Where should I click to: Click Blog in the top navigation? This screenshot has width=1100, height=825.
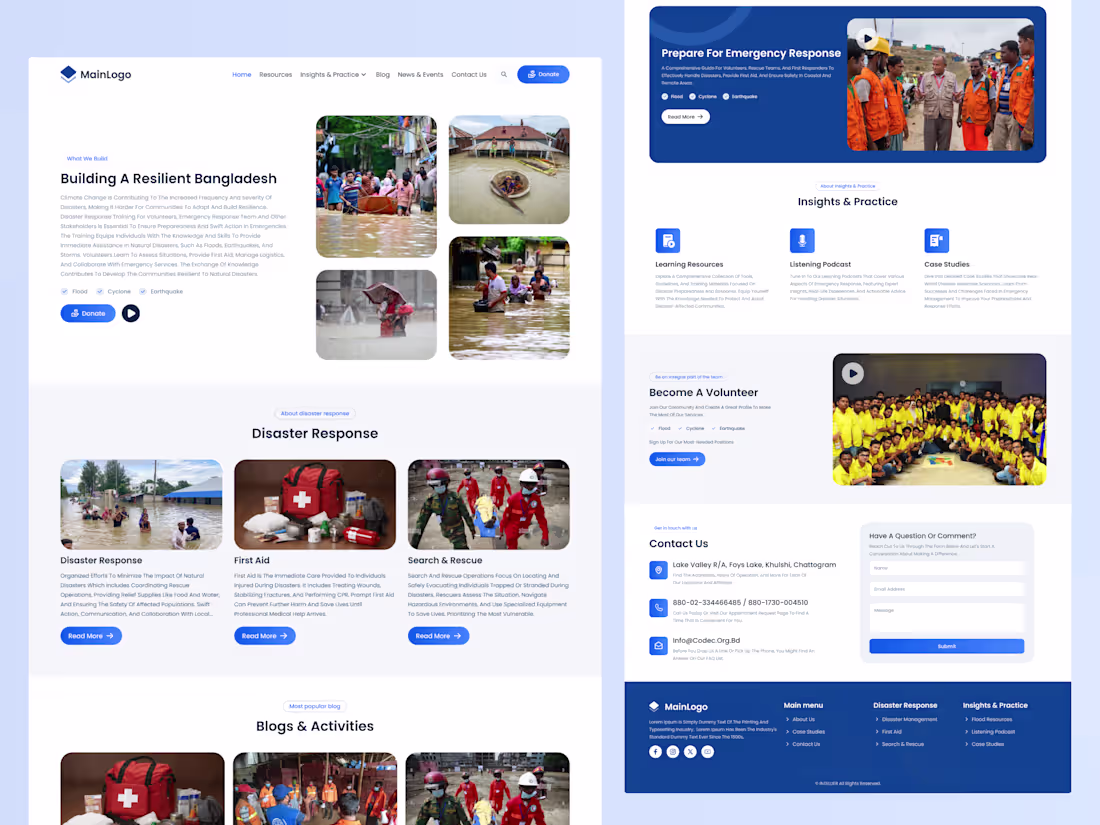(383, 74)
